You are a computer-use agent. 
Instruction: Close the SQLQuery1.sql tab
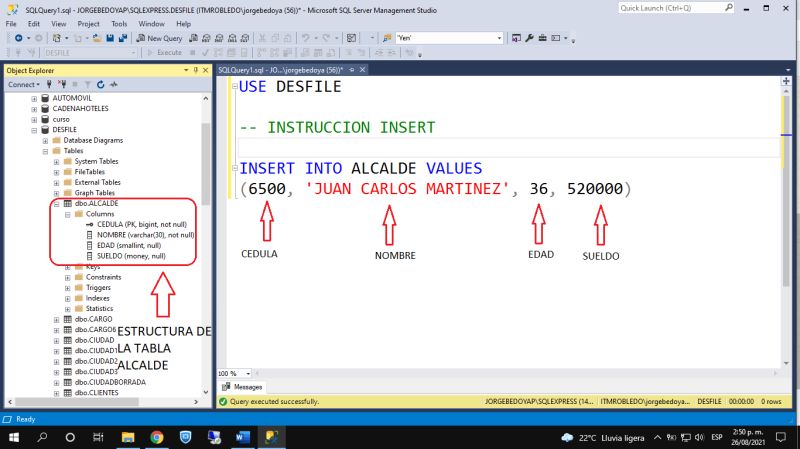coord(362,70)
